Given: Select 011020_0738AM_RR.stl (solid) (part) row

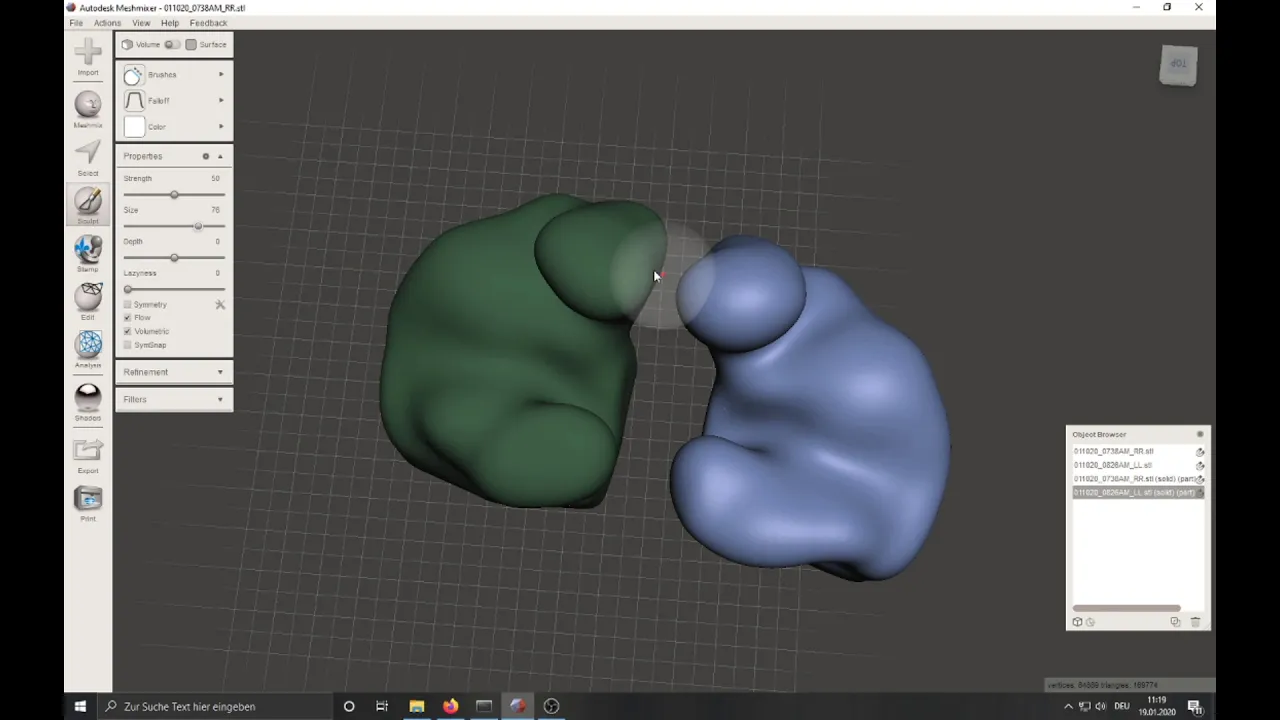Looking at the screenshot, I should click(x=1139, y=479).
